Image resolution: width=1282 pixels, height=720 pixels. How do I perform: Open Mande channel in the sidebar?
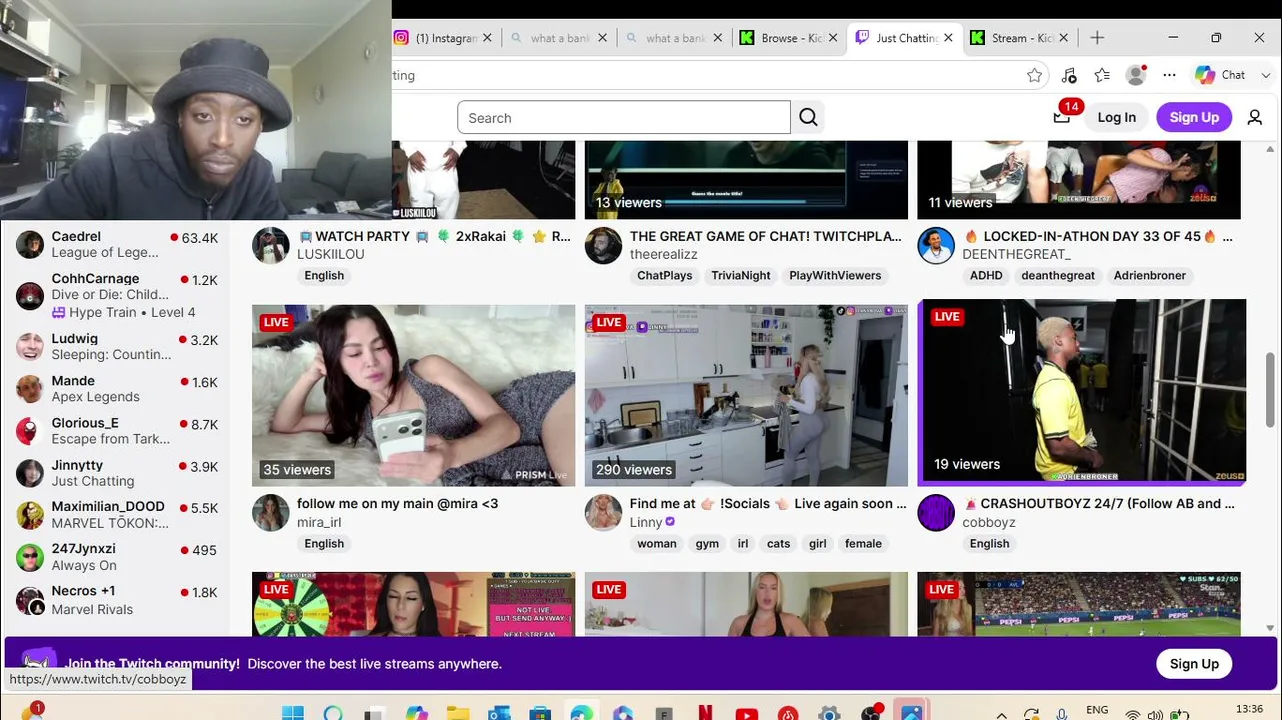(x=117, y=389)
